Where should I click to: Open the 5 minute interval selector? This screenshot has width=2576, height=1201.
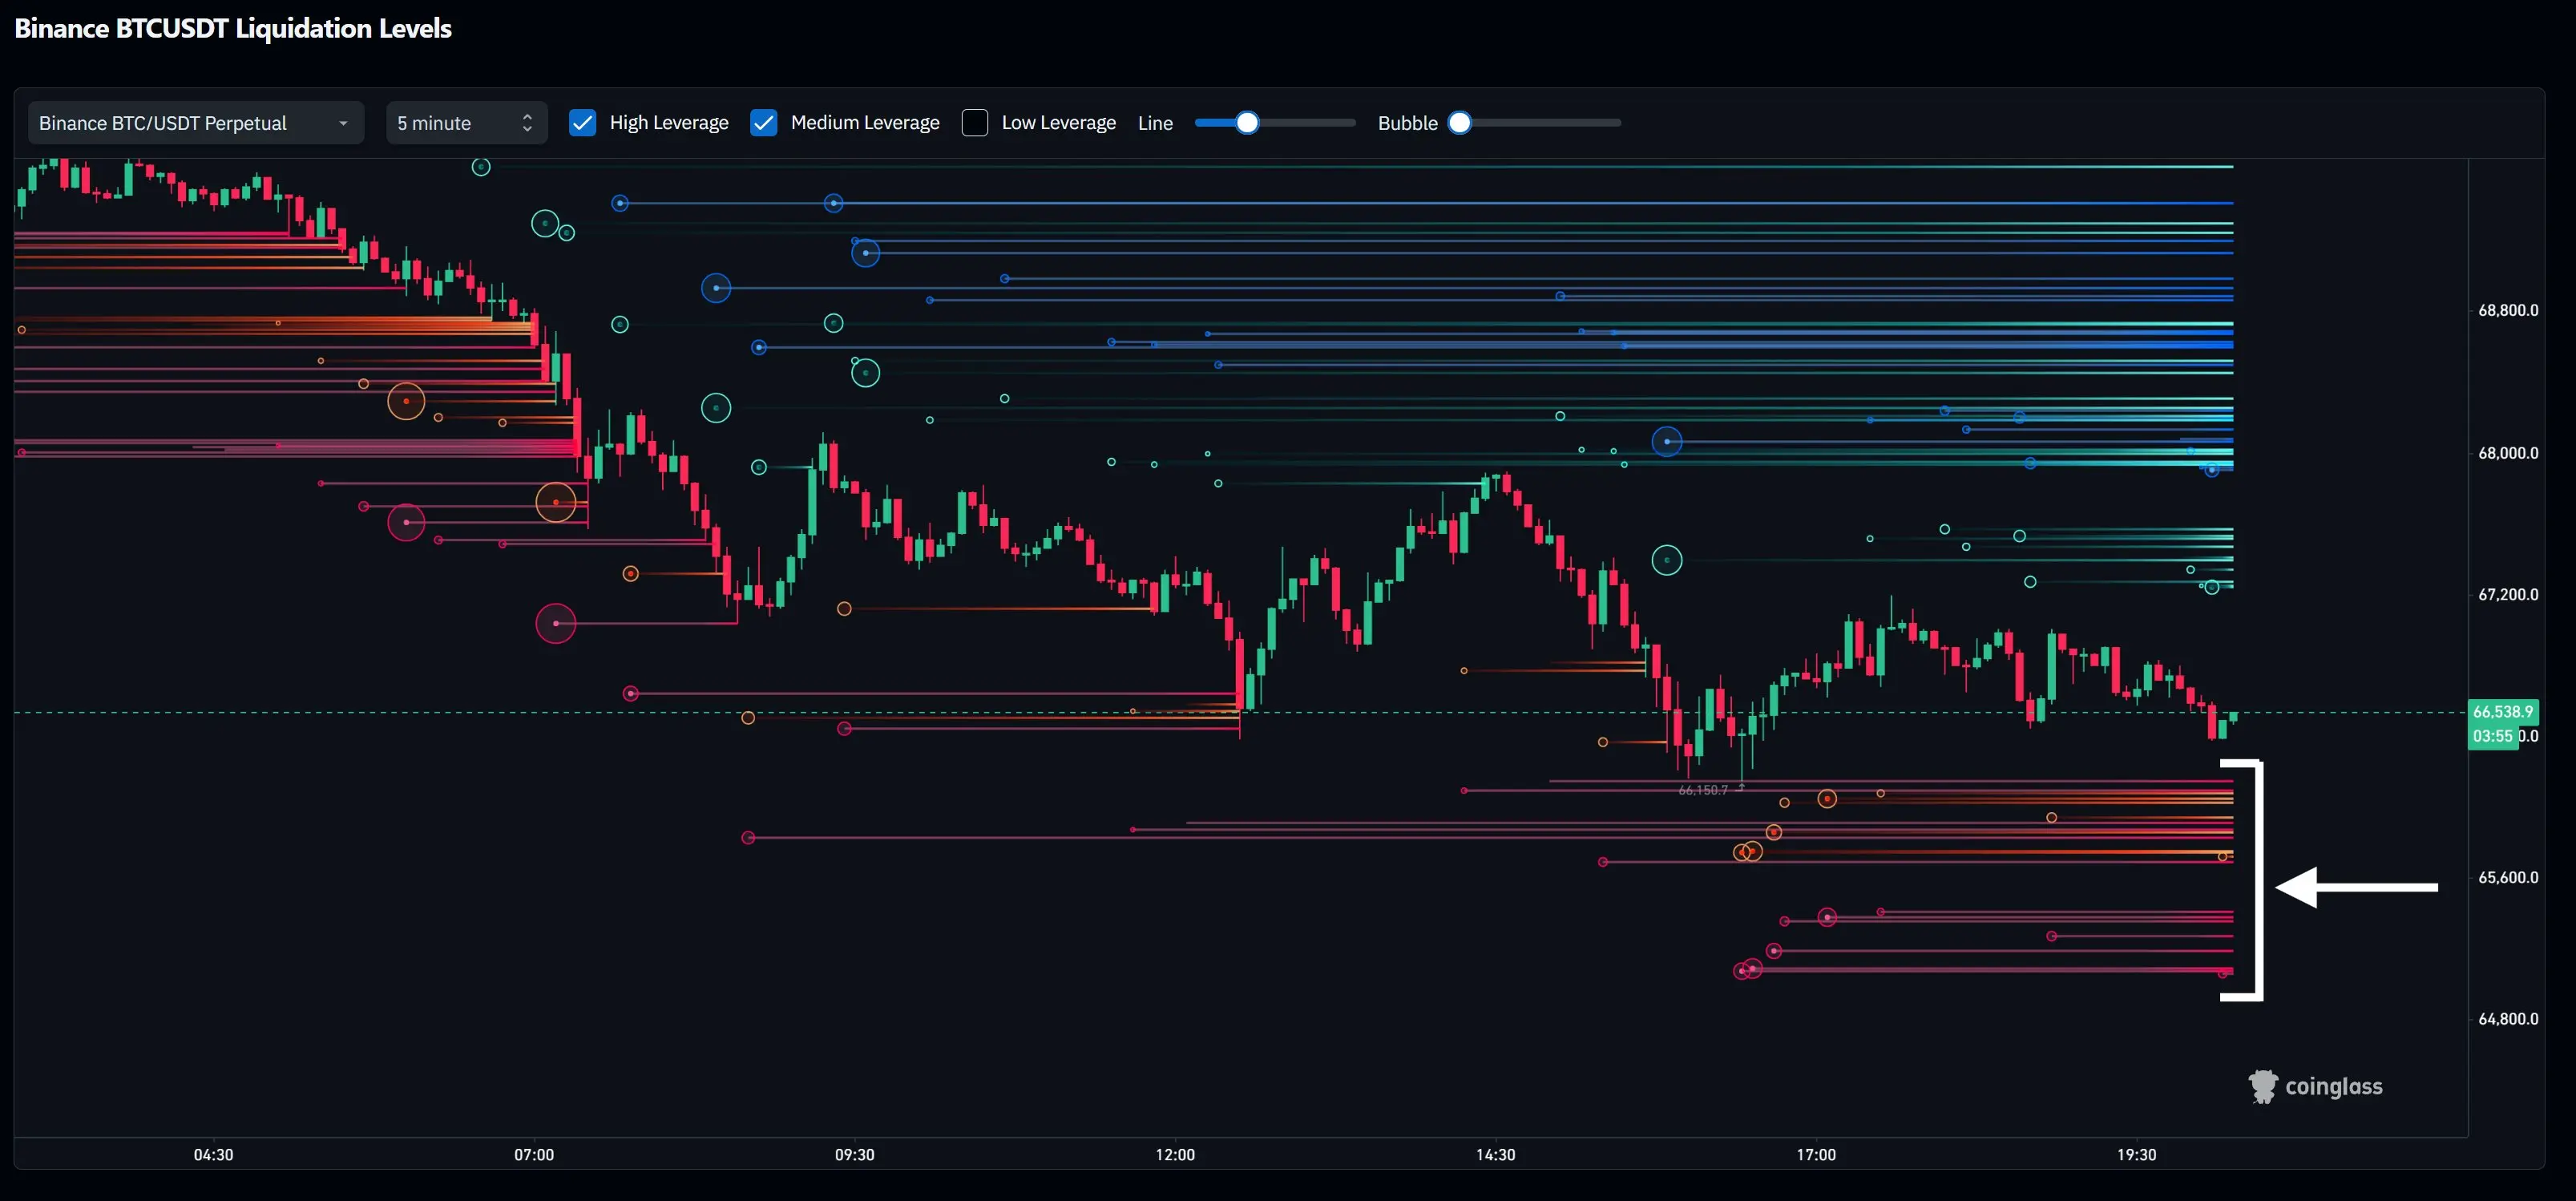pyautogui.click(x=467, y=123)
